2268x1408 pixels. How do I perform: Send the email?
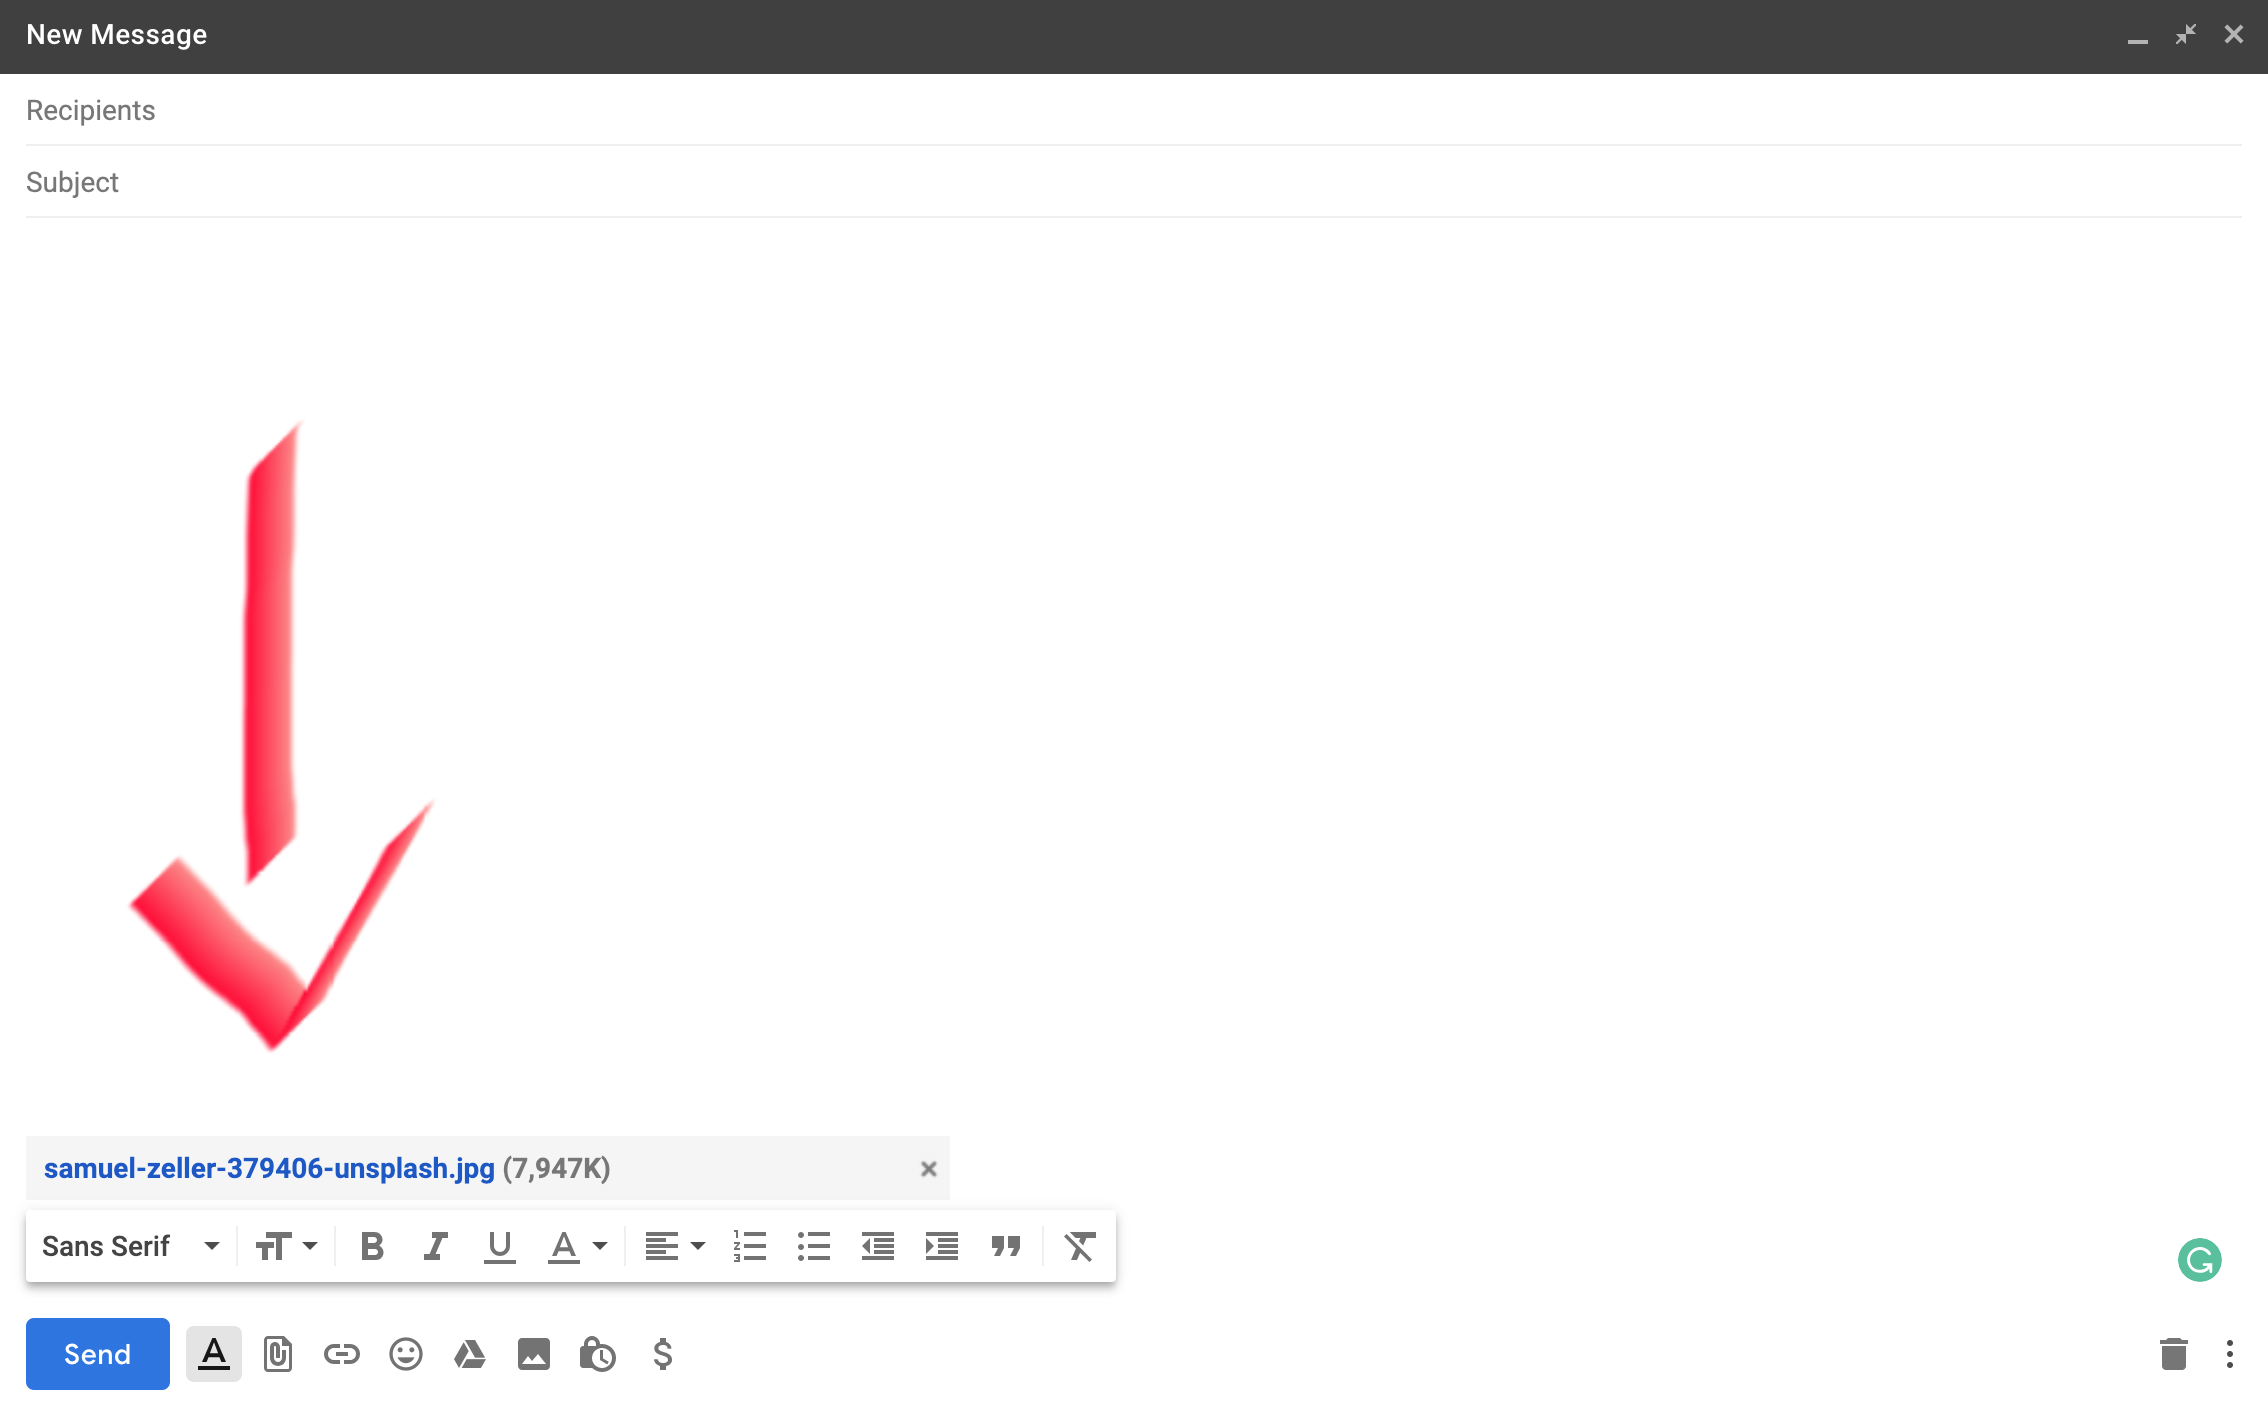tap(97, 1354)
